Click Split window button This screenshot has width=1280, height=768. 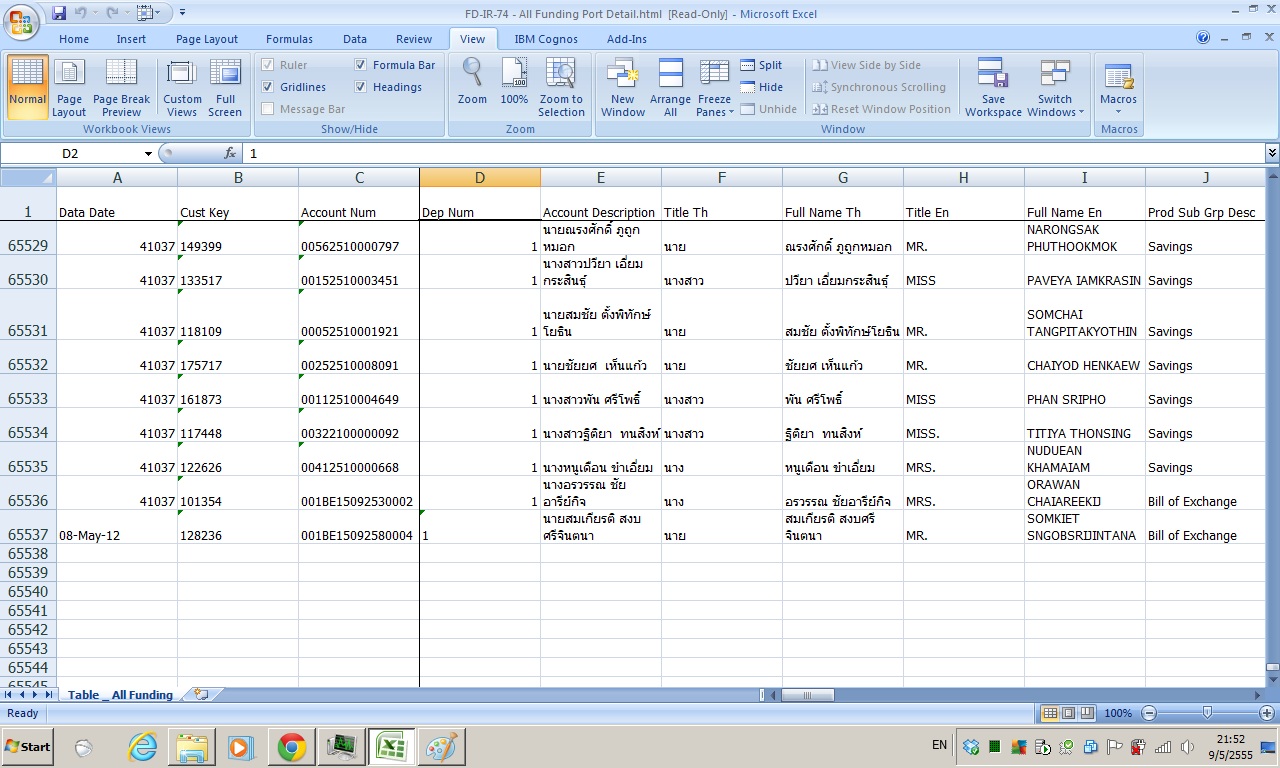pyautogui.click(x=761, y=65)
